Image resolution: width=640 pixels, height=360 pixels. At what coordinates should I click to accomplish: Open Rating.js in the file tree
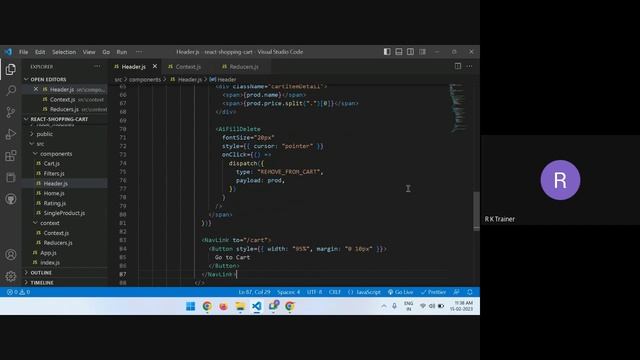55,203
